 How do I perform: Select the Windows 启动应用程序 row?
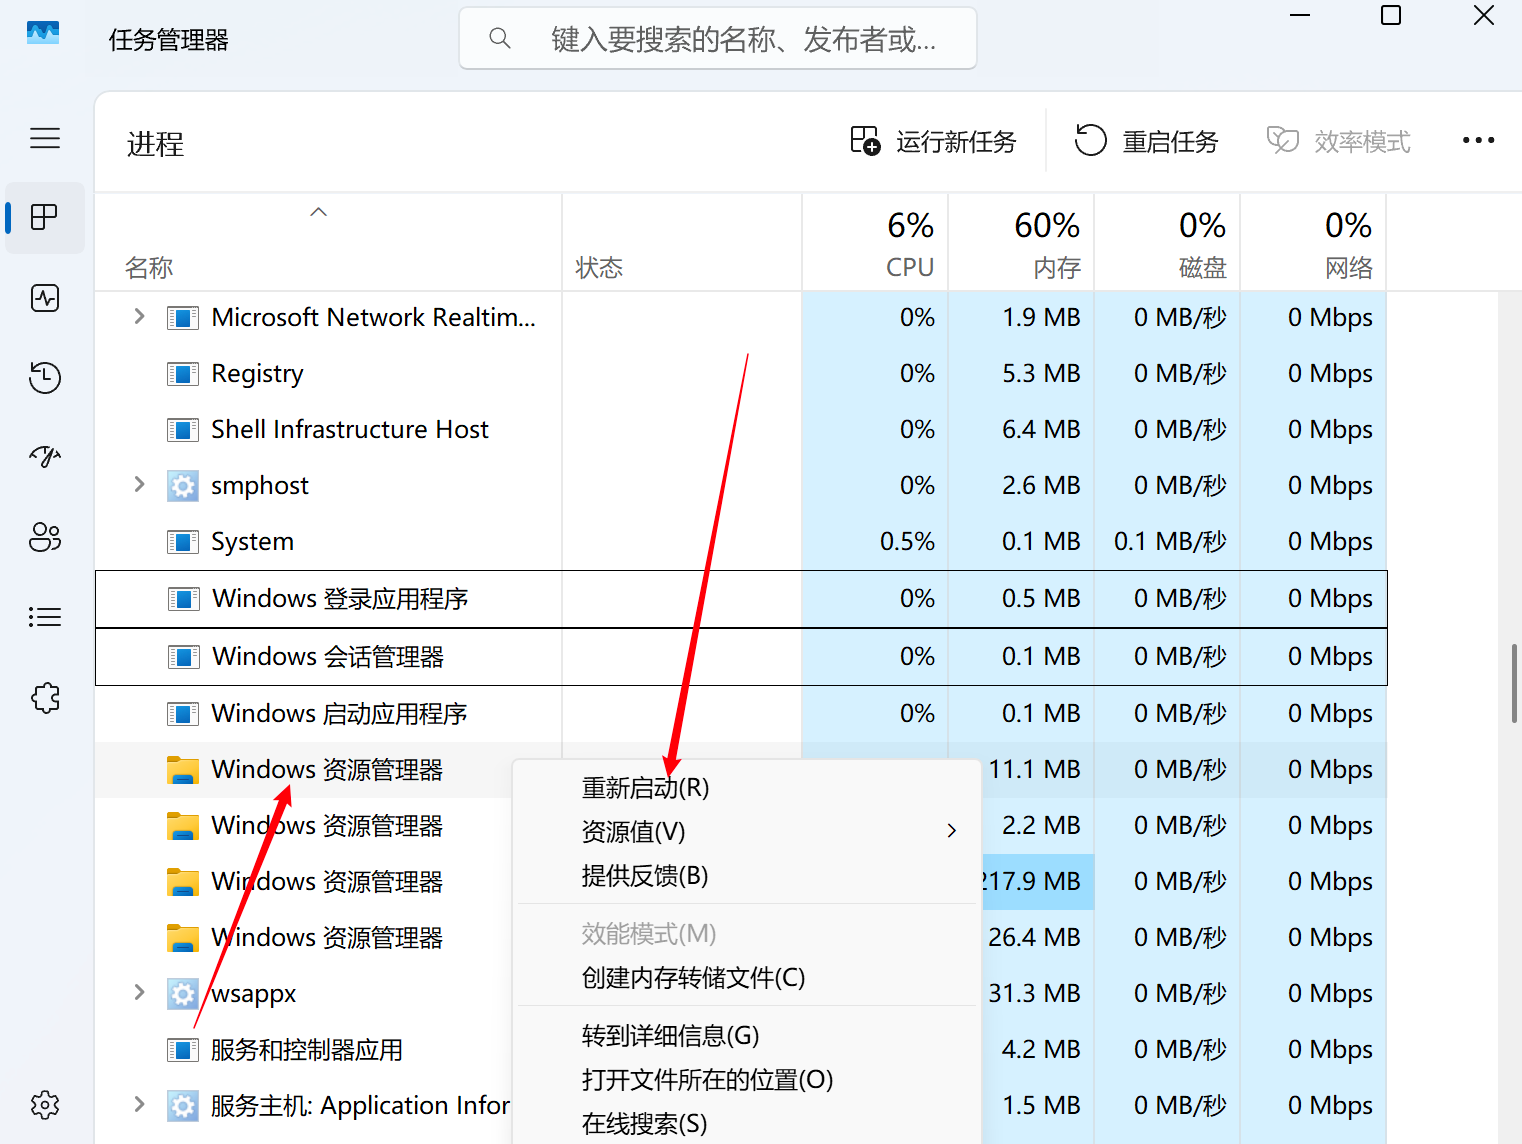click(741, 714)
